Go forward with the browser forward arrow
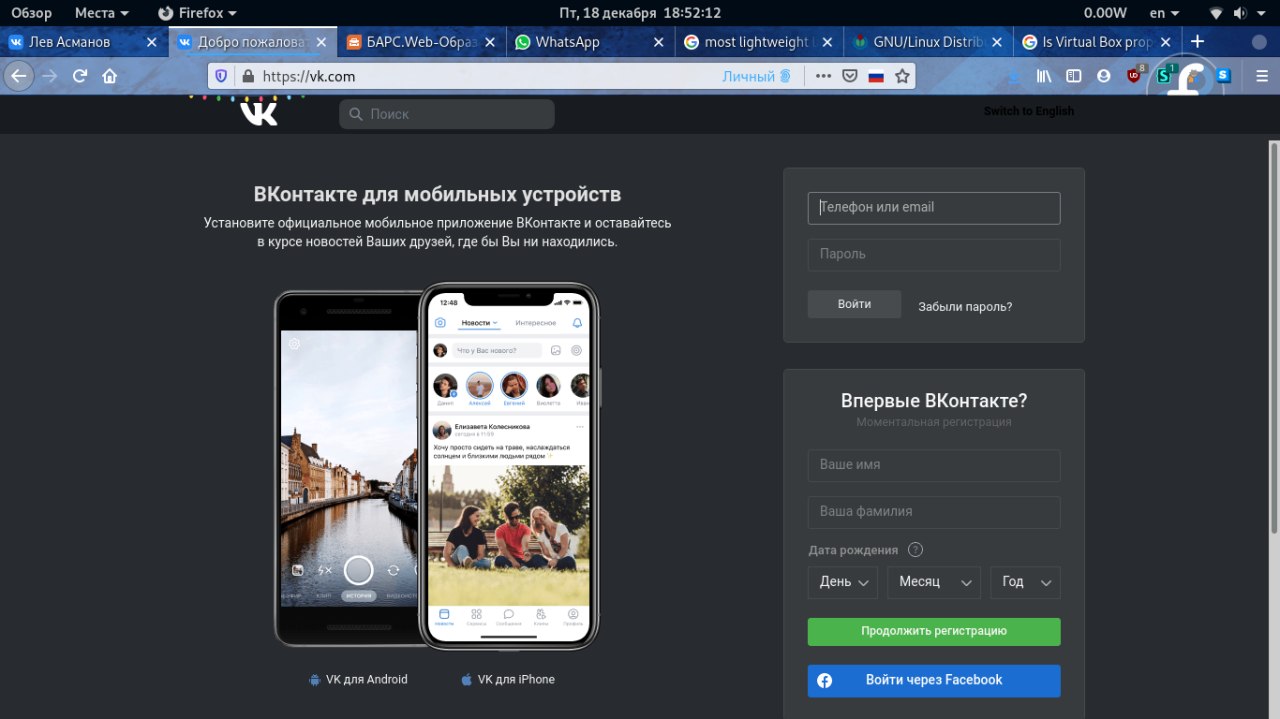 [49, 76]
